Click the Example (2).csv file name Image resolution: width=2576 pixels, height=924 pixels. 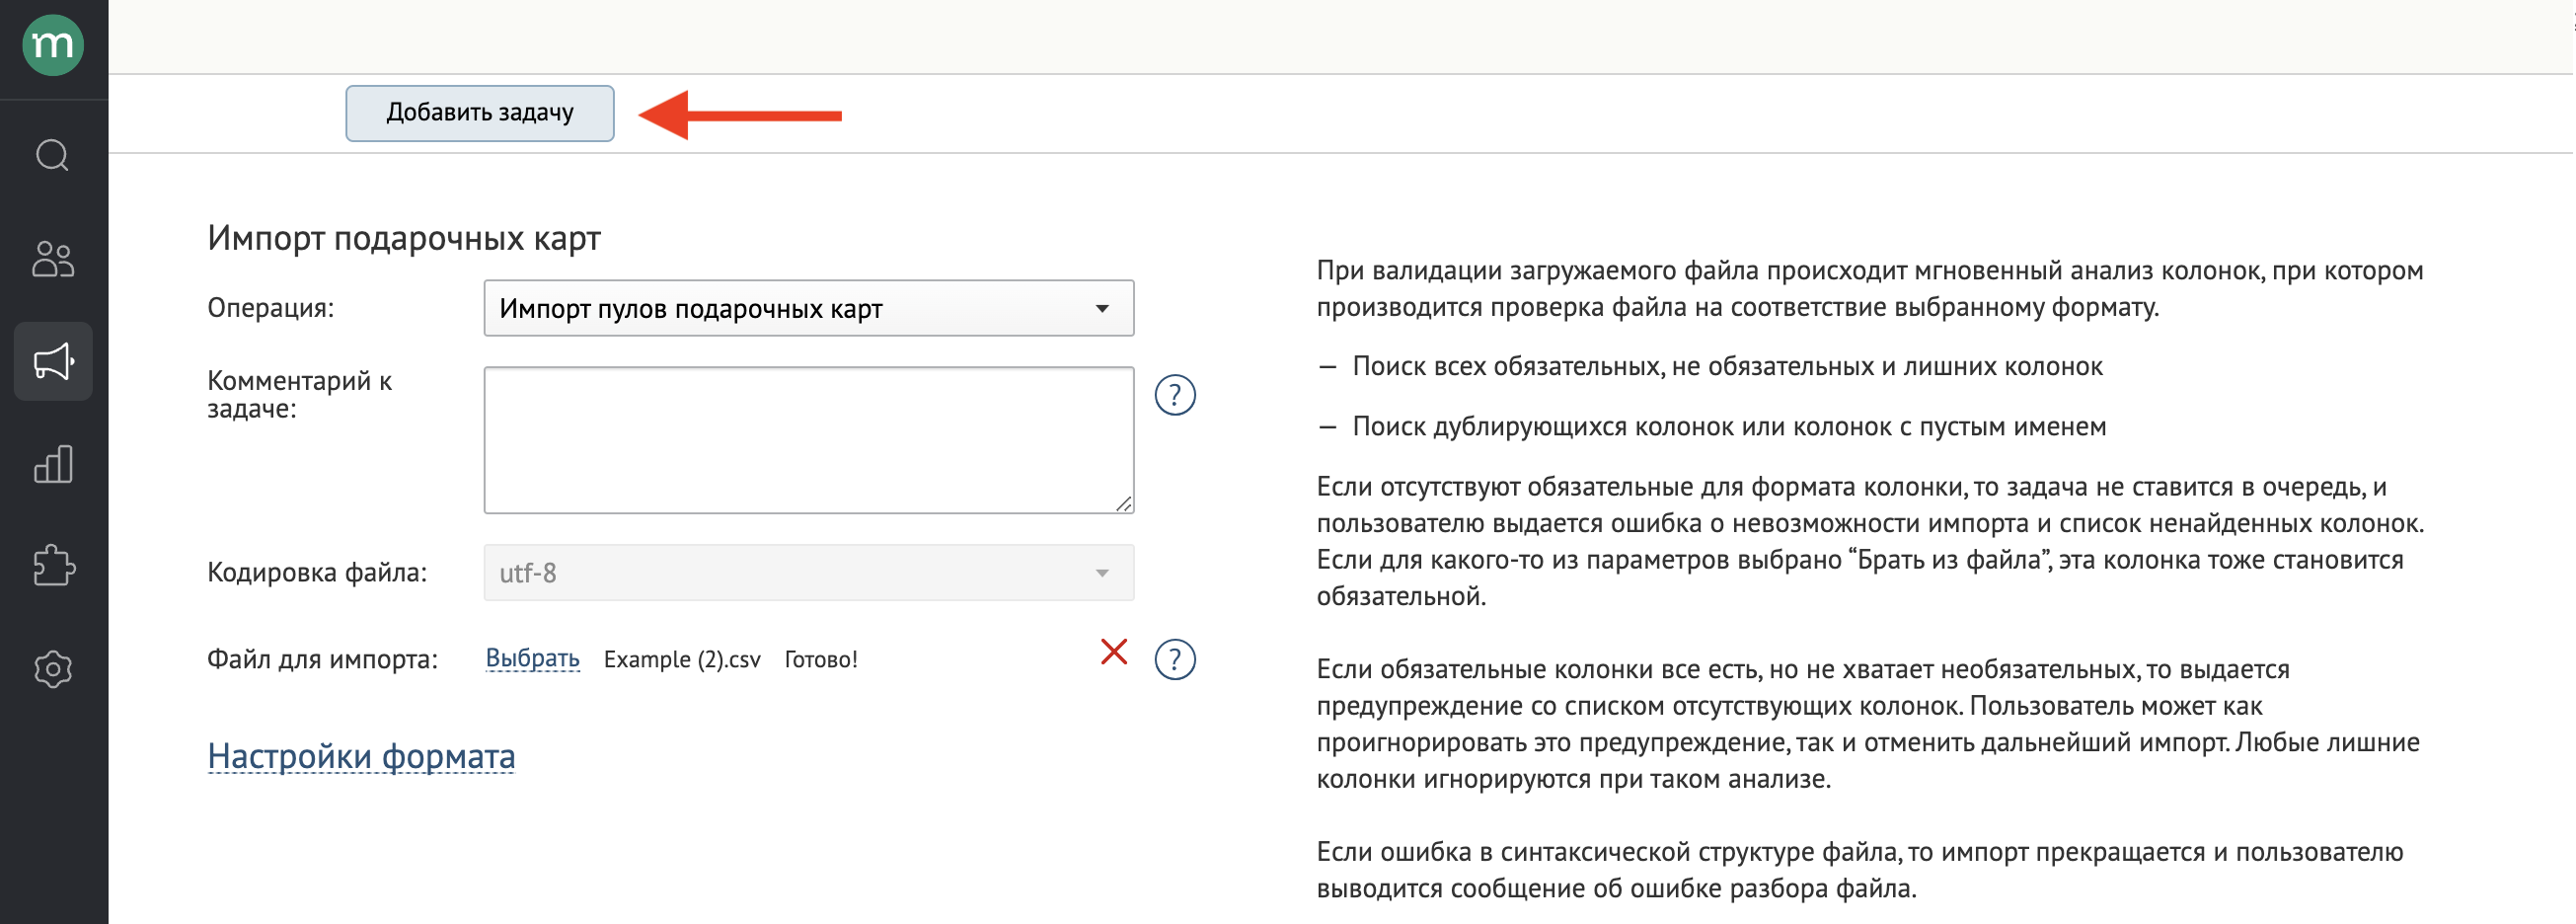tap(682, 660)
